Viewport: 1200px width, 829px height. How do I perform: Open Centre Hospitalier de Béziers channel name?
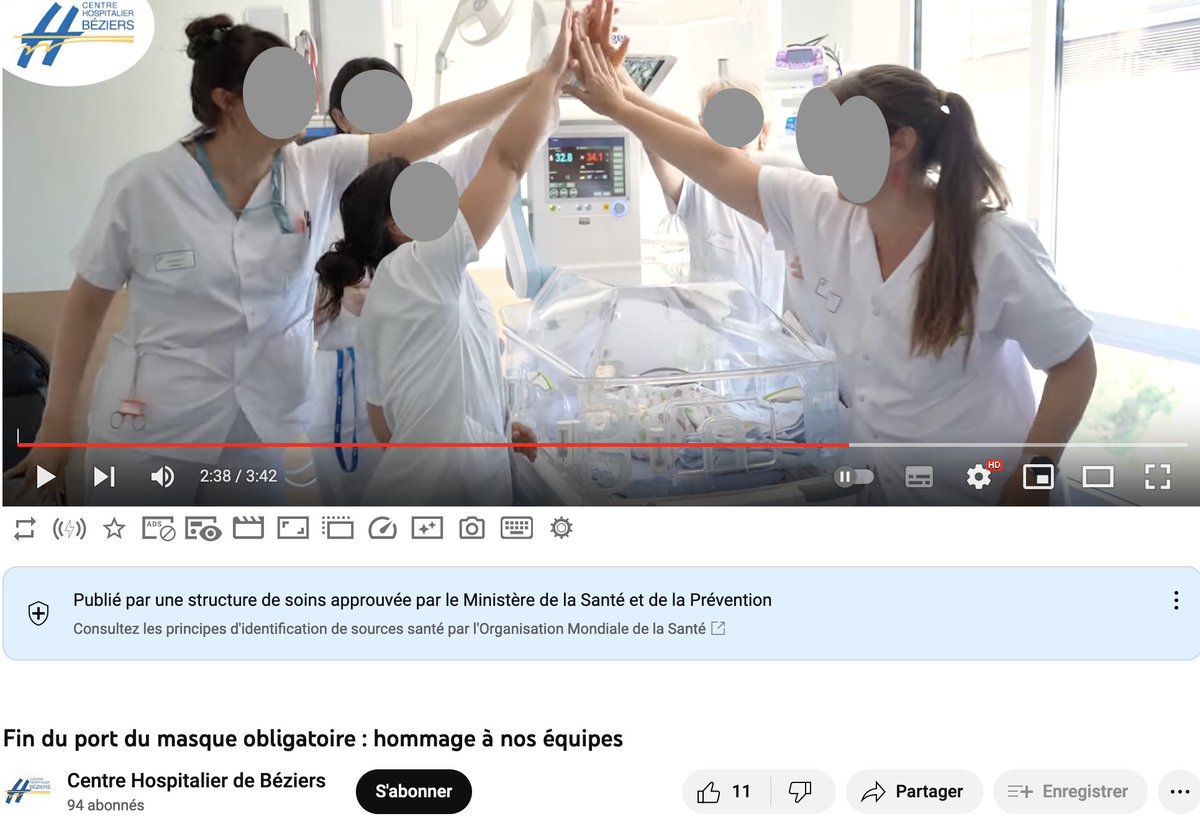pos(196,781)
